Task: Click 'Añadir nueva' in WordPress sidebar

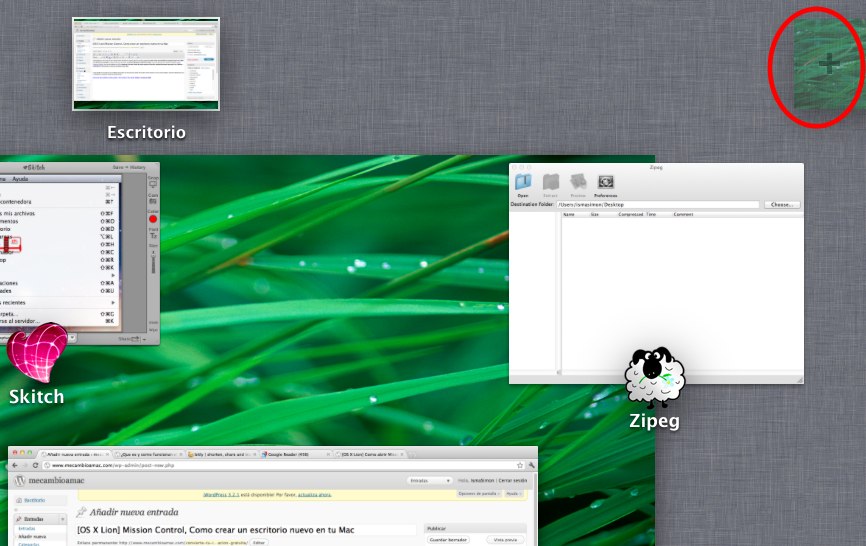Action: click(x=32, y=537)
